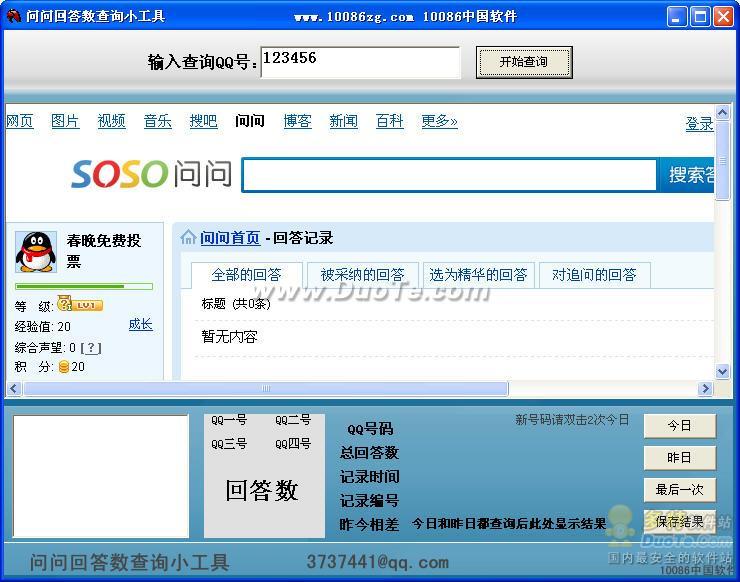Click the 暂无内容 text
This screenshot has height=582, width=740.
[x=229, y=337]
